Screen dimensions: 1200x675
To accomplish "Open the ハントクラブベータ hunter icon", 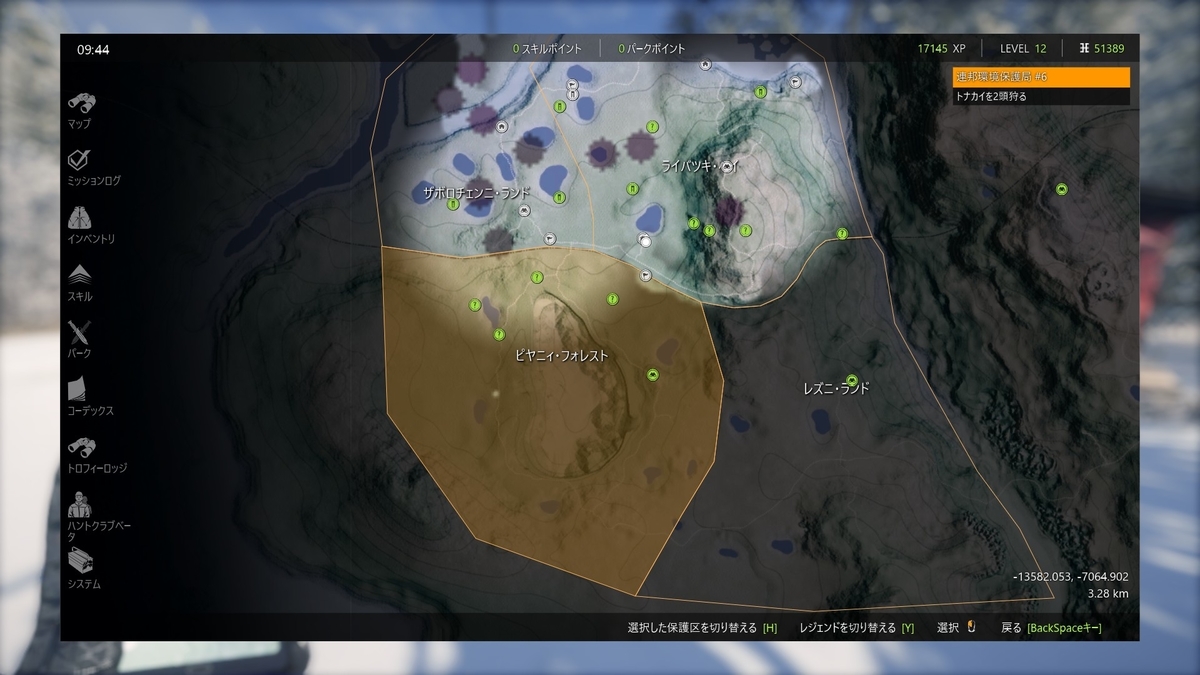I will 79,504.
